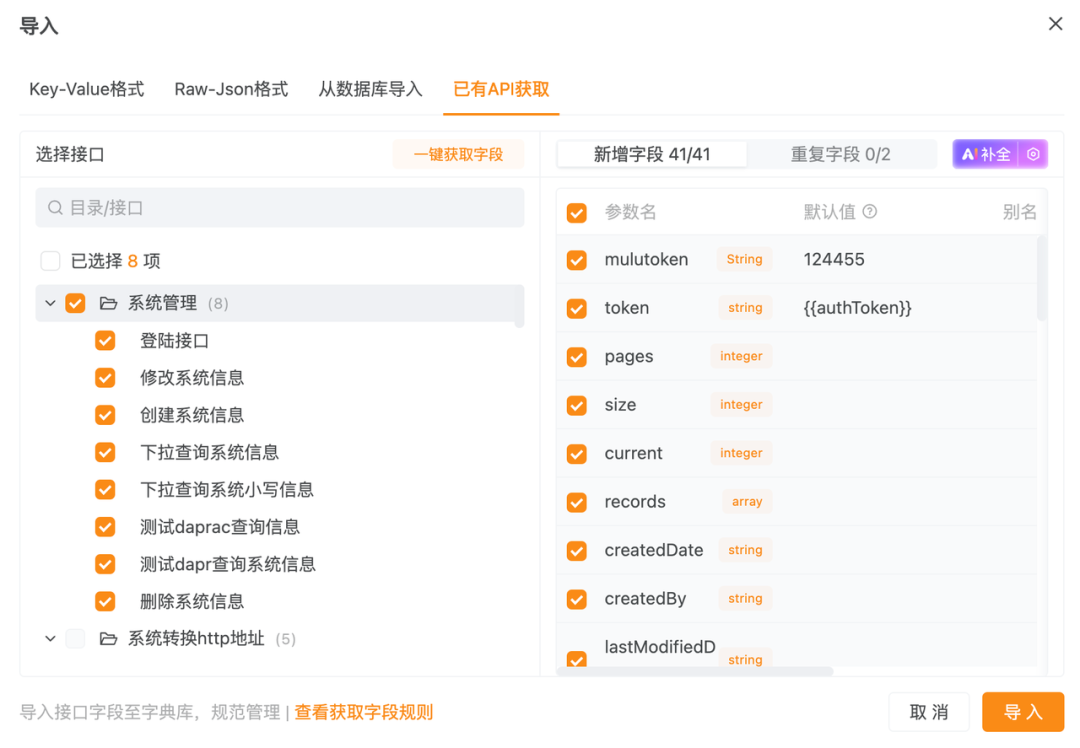Close the 导入 dialog with the X
This screenshot has height=748, width=1080.
1055,23
